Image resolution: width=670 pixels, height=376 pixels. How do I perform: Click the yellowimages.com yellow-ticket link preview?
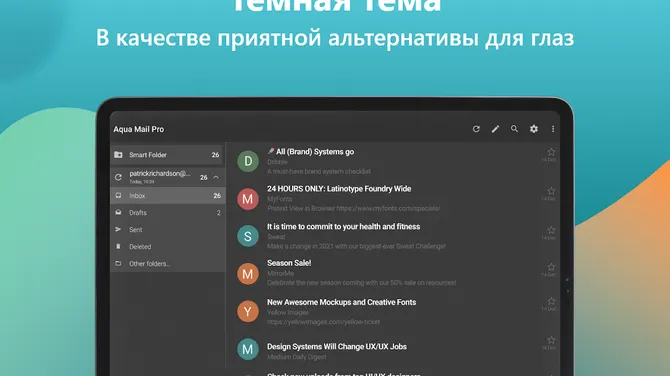[x=323, y=322]
